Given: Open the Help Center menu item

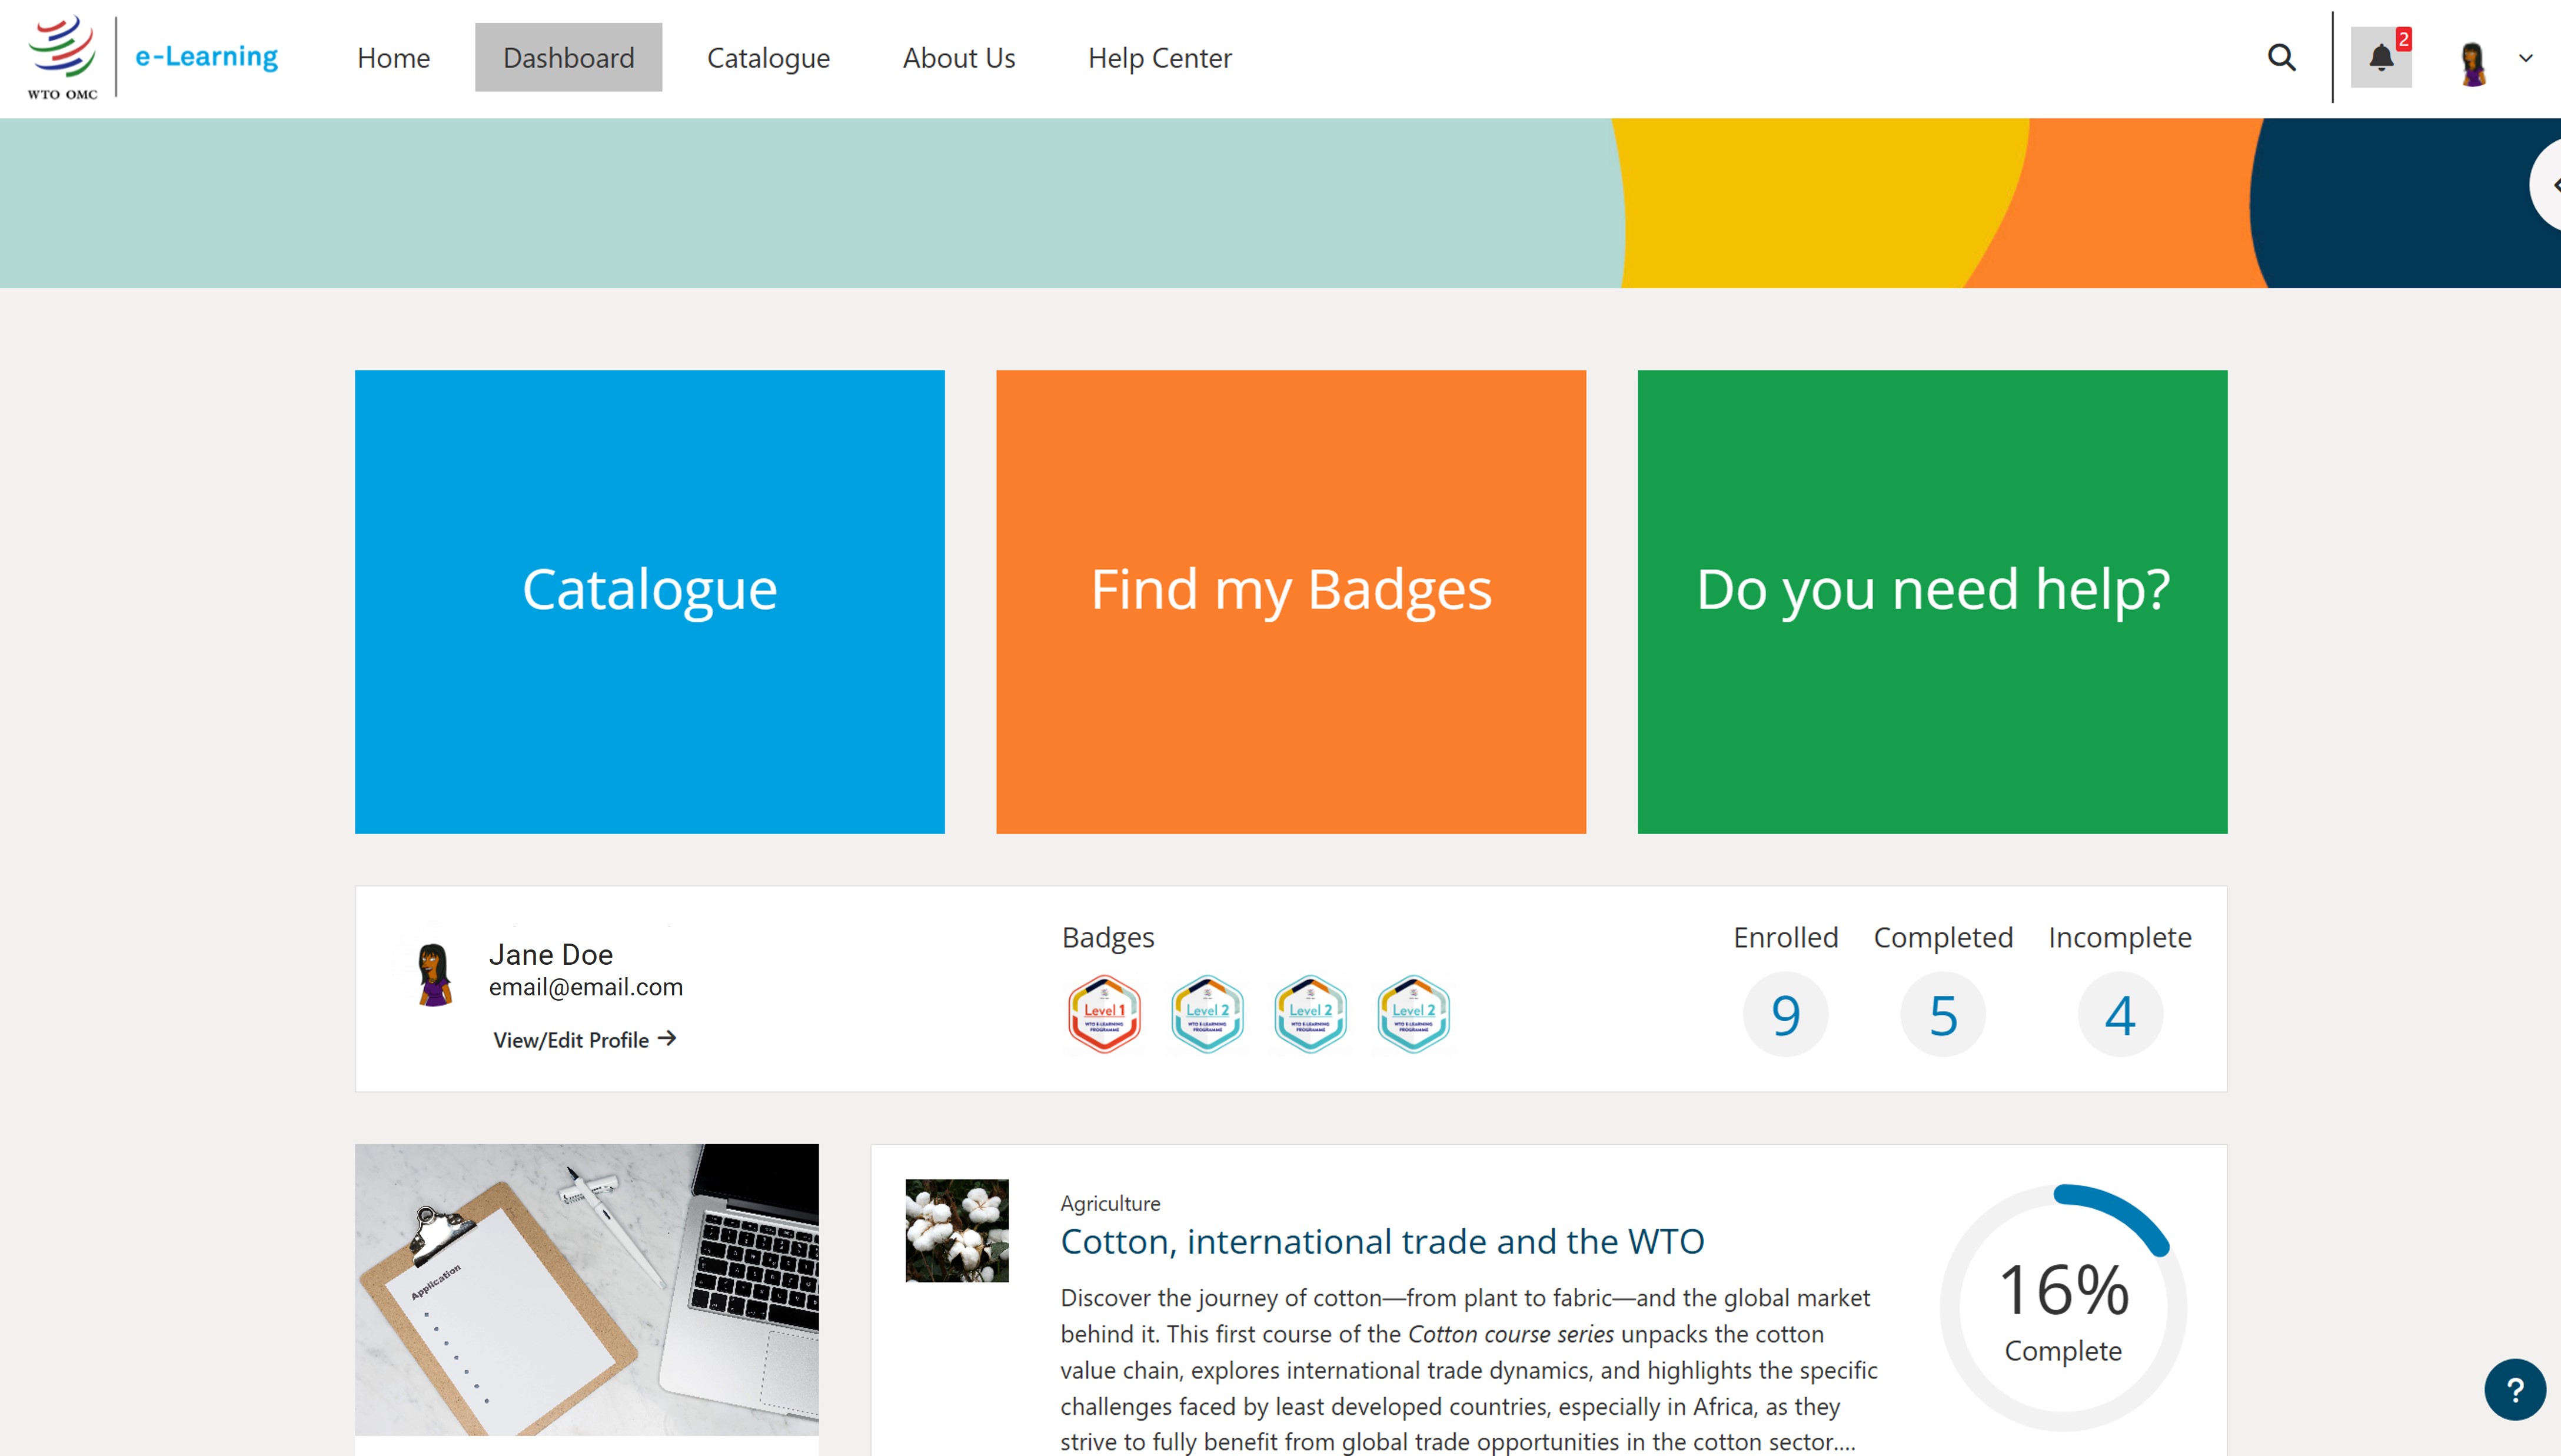Looking at the screenshot, I should pos(1159,58).
